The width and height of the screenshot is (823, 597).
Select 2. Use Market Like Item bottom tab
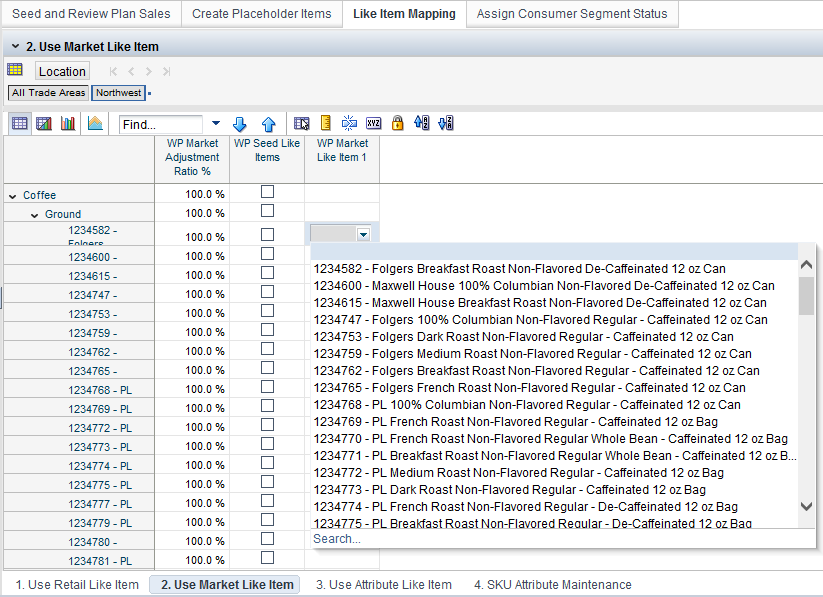(x=225, y=584)
